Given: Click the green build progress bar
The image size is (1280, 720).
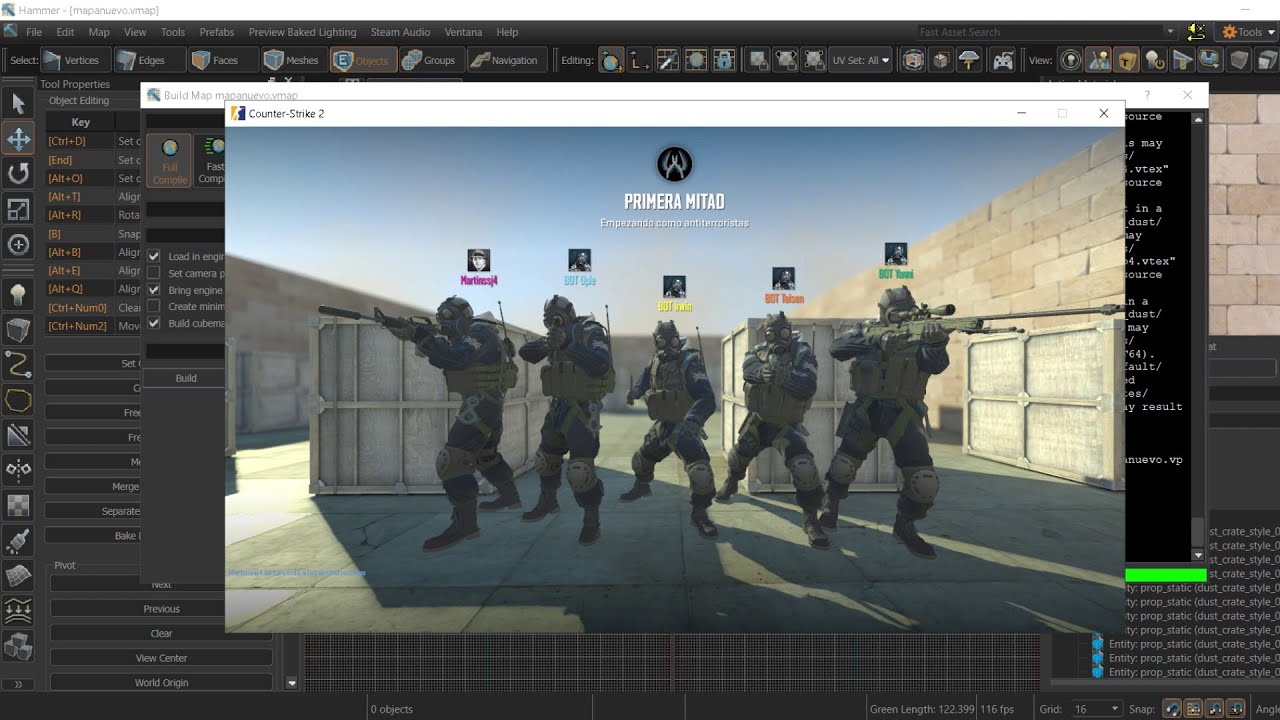Looking at the screenshot, I should click(x=1165, y=575).
